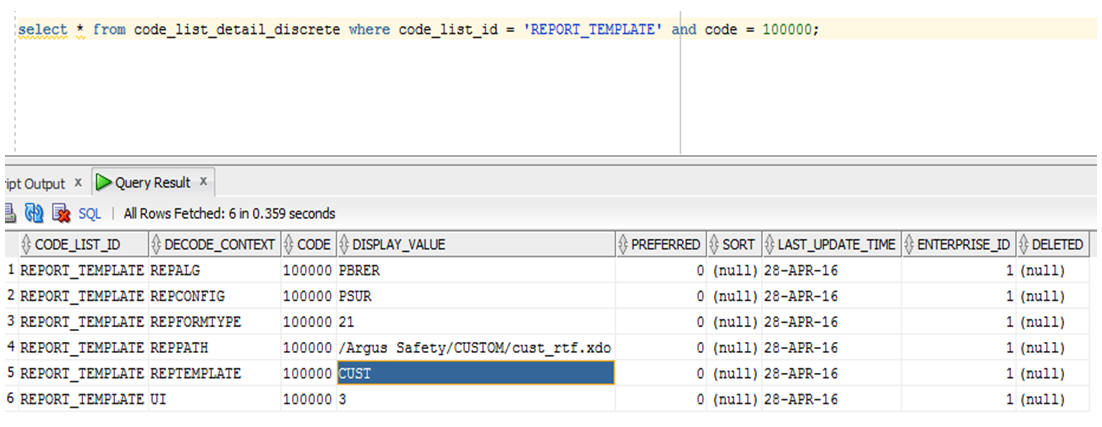Select the display value cell showing 21
1102x427 pixels.
[476, 322]
